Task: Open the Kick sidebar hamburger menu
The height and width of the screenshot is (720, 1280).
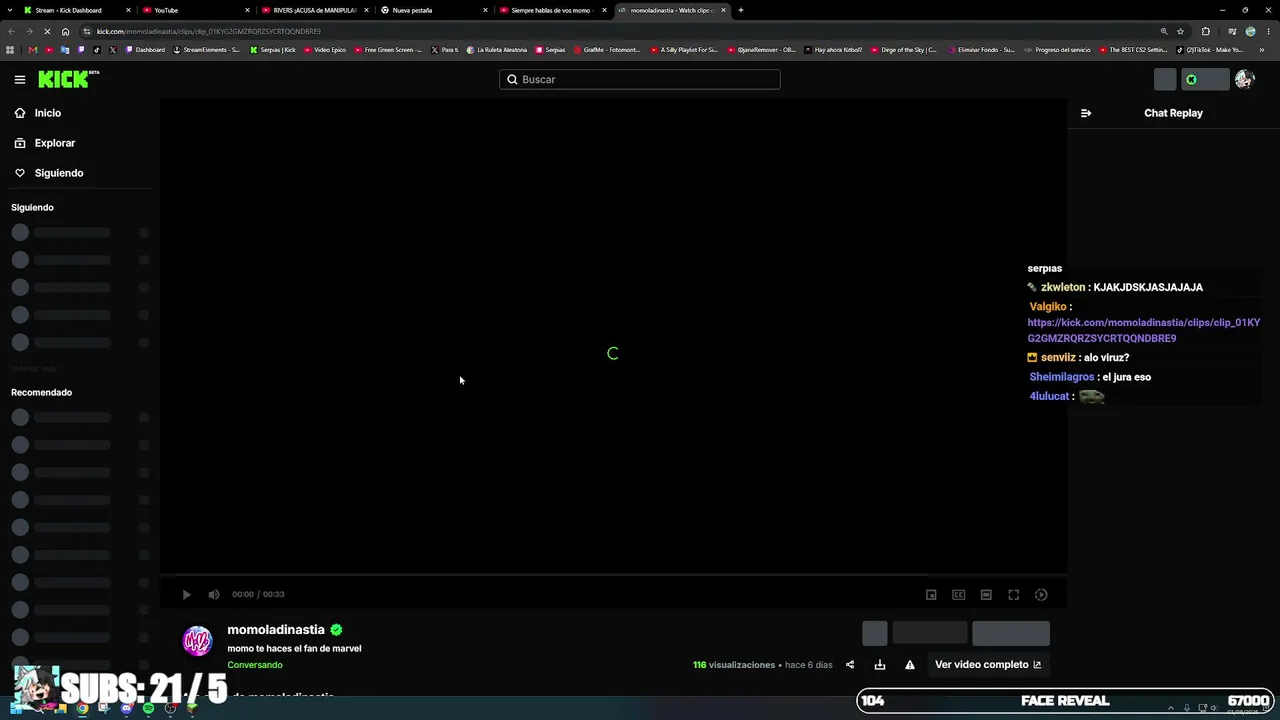Action: click(20, 80)
